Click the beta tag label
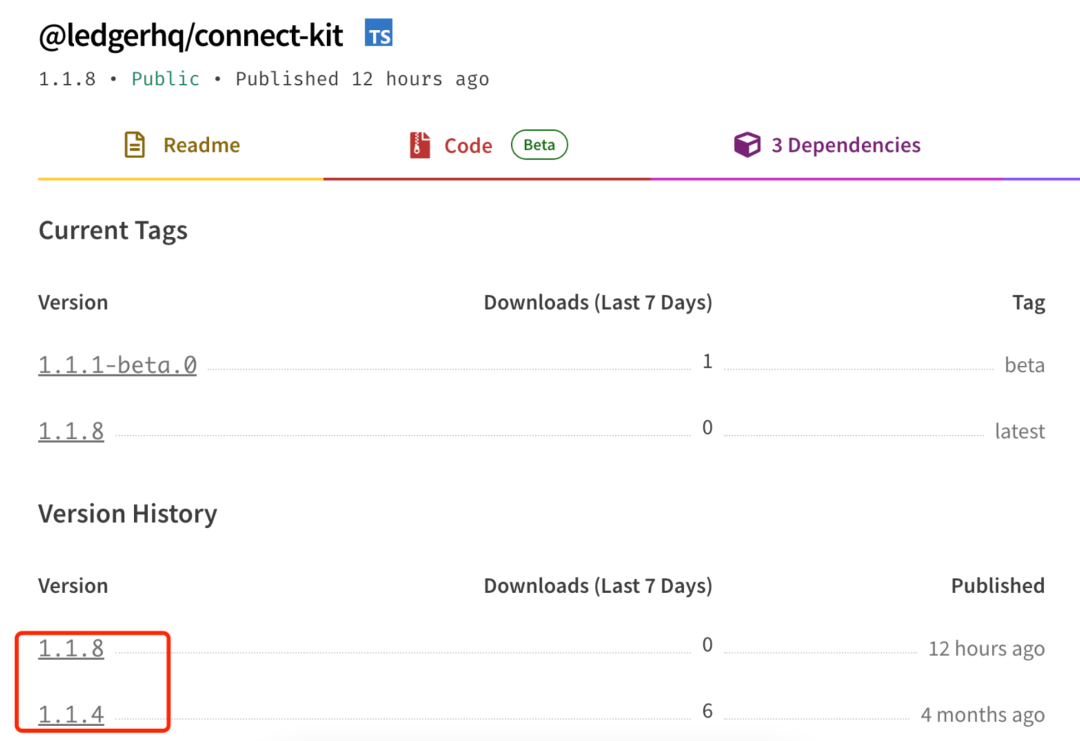This screenshot has width=1080, height=741. click(1024, 364)
